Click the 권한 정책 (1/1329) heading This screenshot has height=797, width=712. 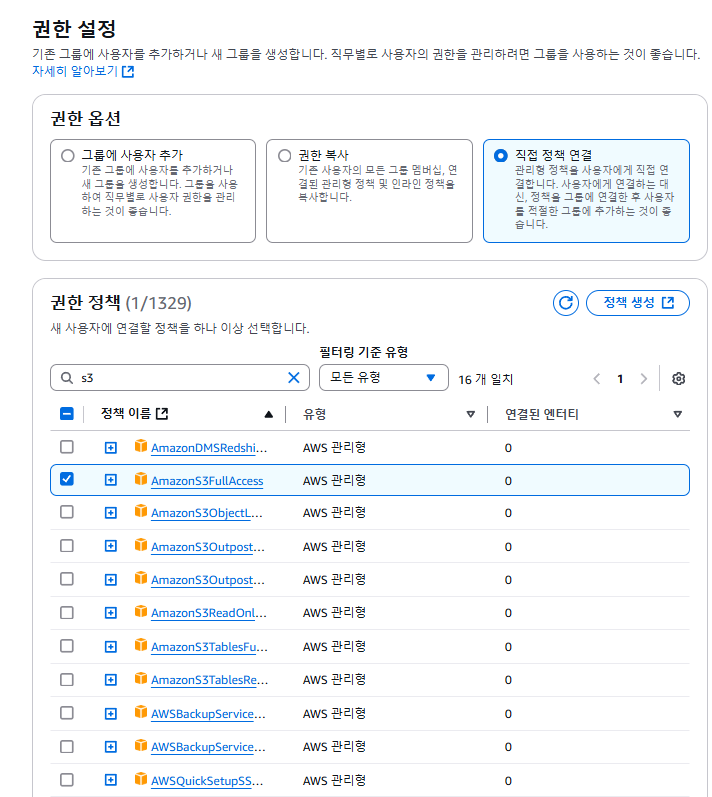pyautogui.click(x=121, y=303)
